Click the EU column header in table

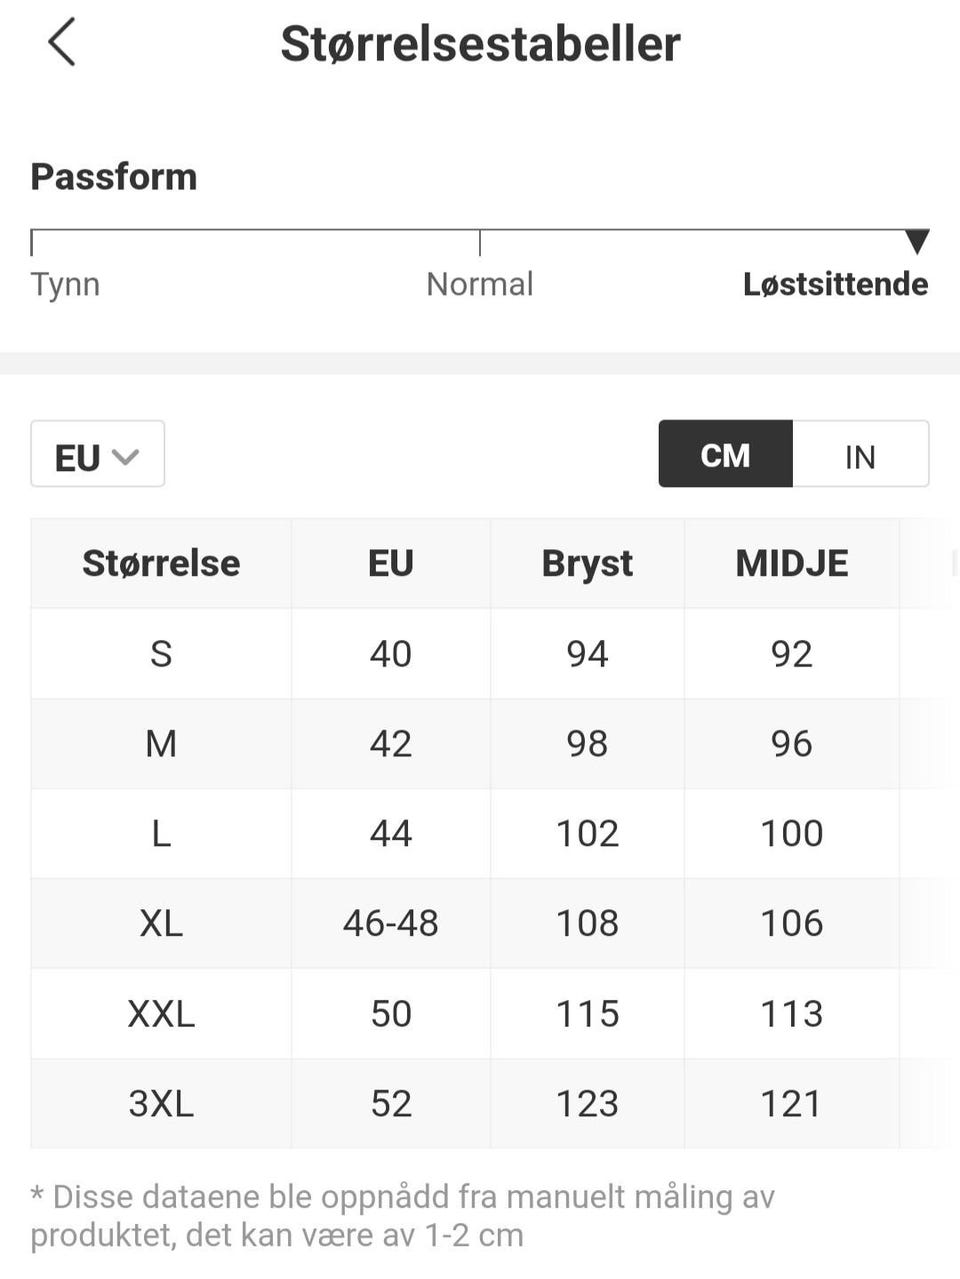pos(391,563)
